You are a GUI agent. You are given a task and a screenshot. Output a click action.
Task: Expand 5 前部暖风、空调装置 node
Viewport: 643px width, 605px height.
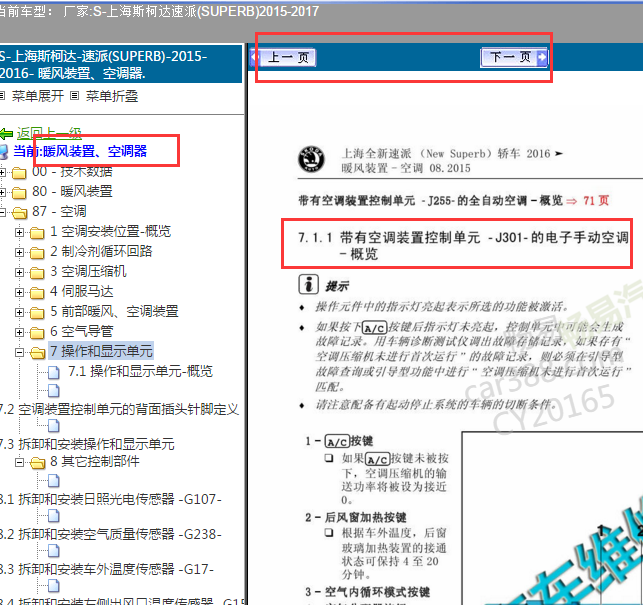pos(19,313)
